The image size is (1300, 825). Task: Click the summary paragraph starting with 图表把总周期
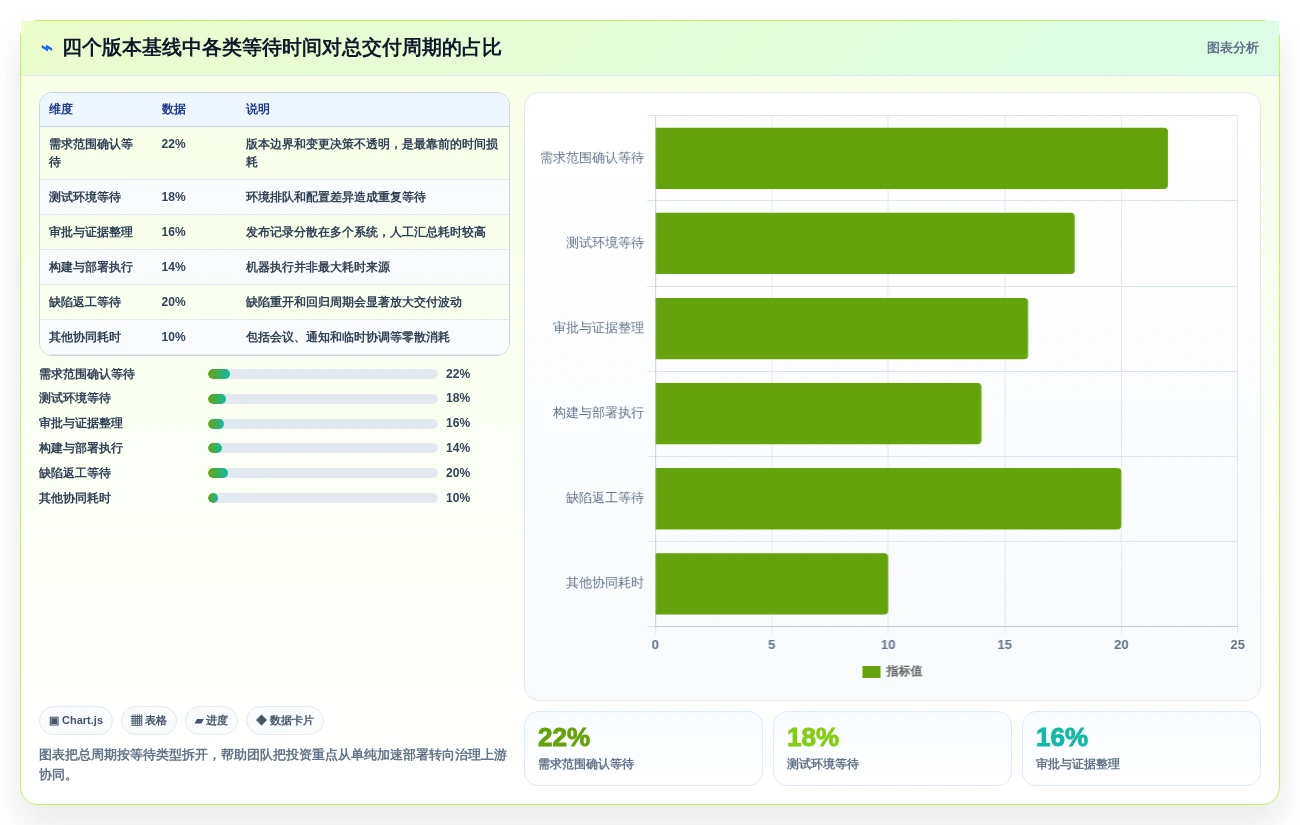tap(273, 765)
